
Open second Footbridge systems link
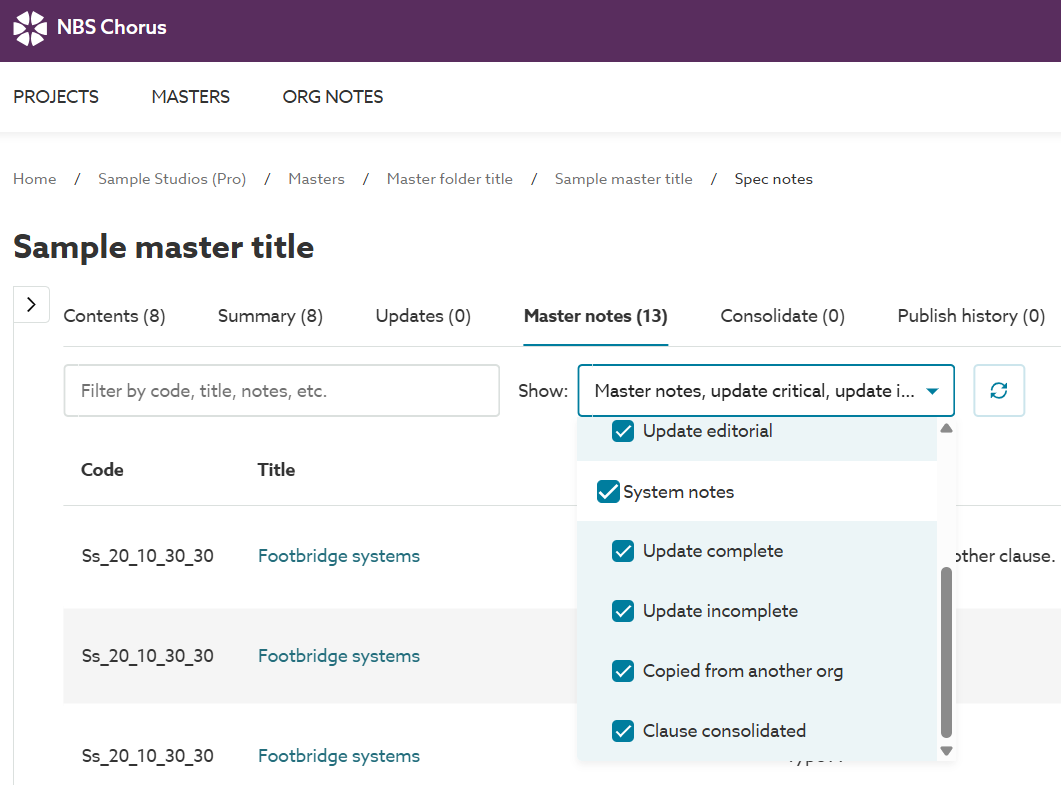(x=338, y=656)
